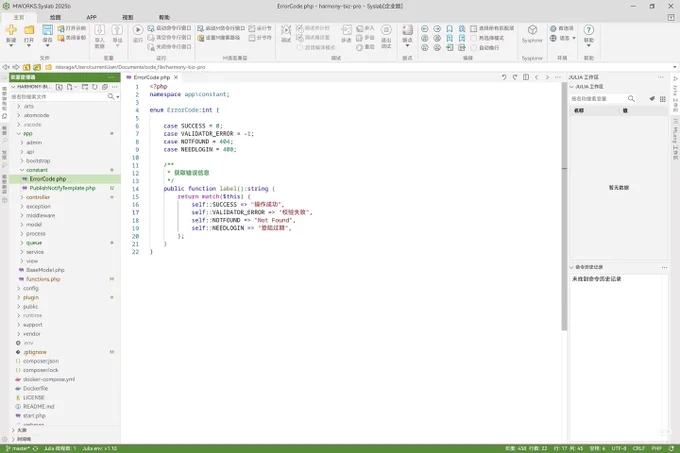Click the Step debugging icon

(x=346, y=30)
